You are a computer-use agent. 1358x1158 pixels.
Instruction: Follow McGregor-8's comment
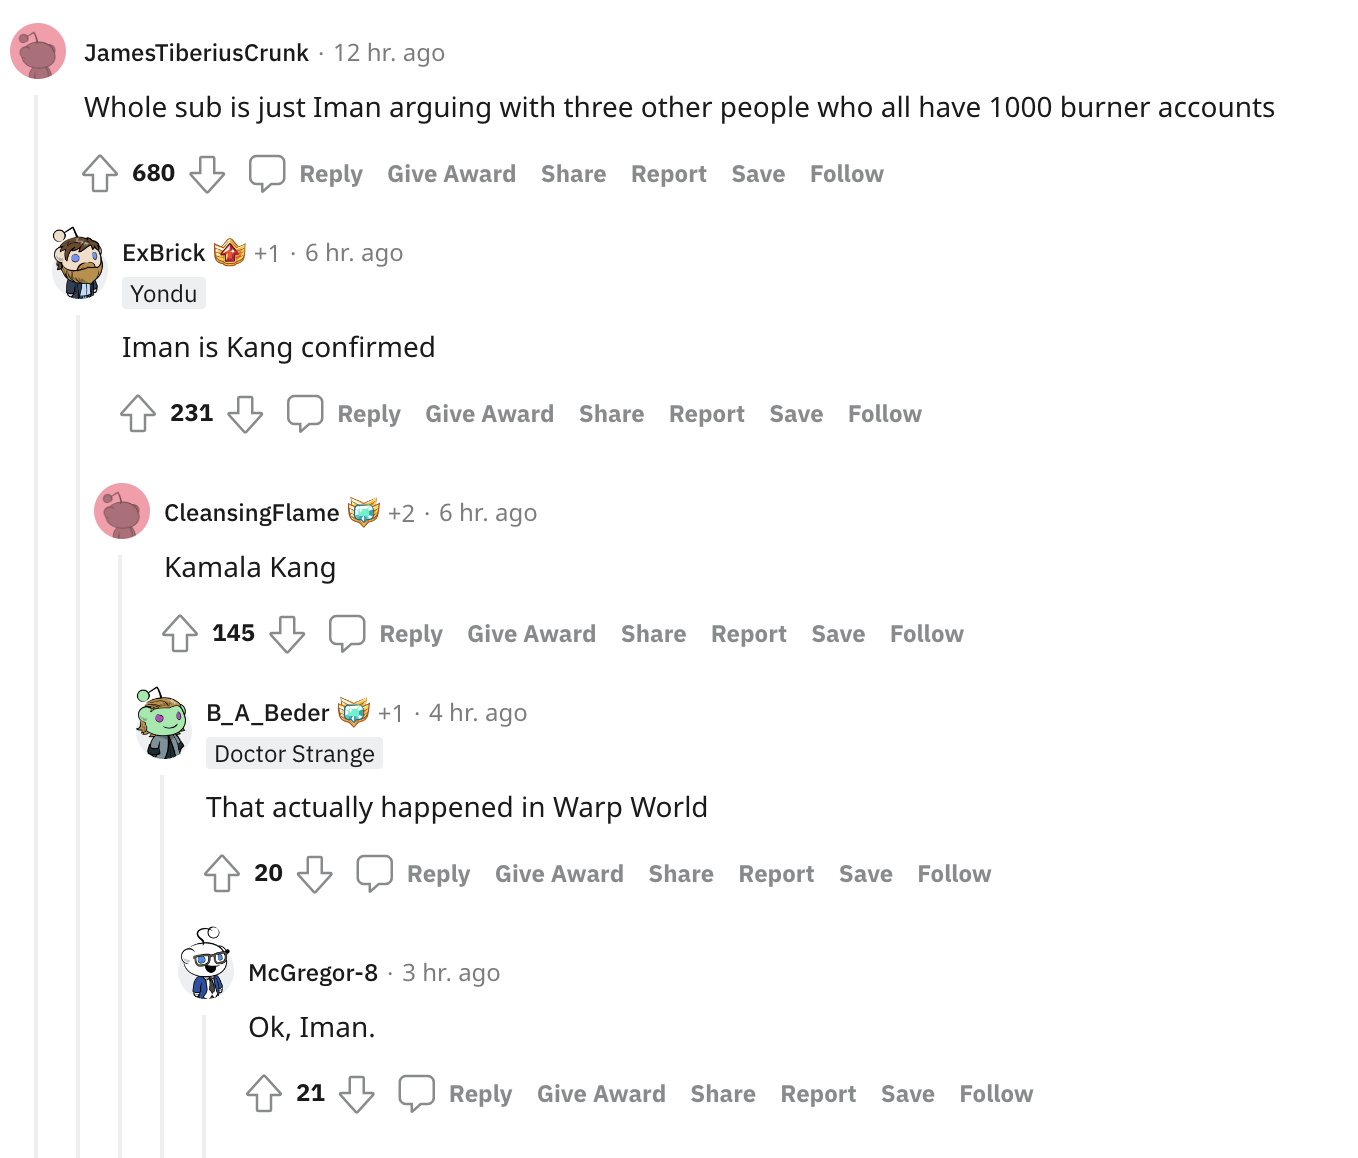point(996,1094)
